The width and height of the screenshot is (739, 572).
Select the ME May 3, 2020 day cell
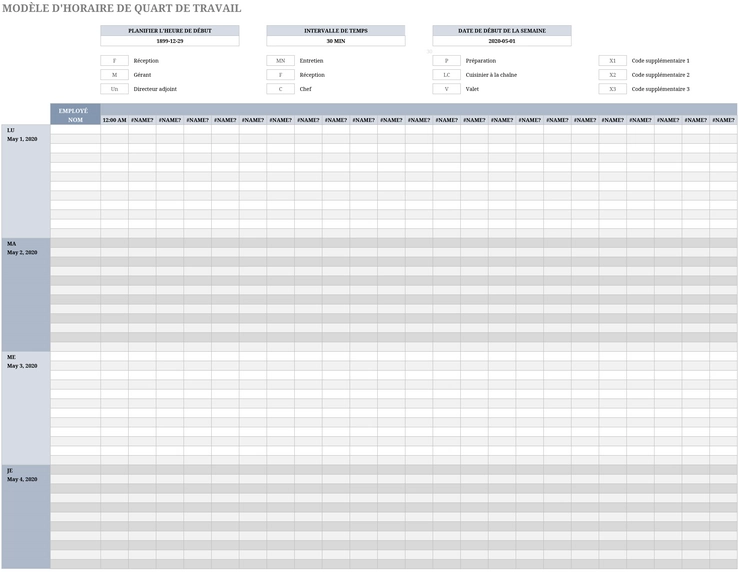point(26,409)
